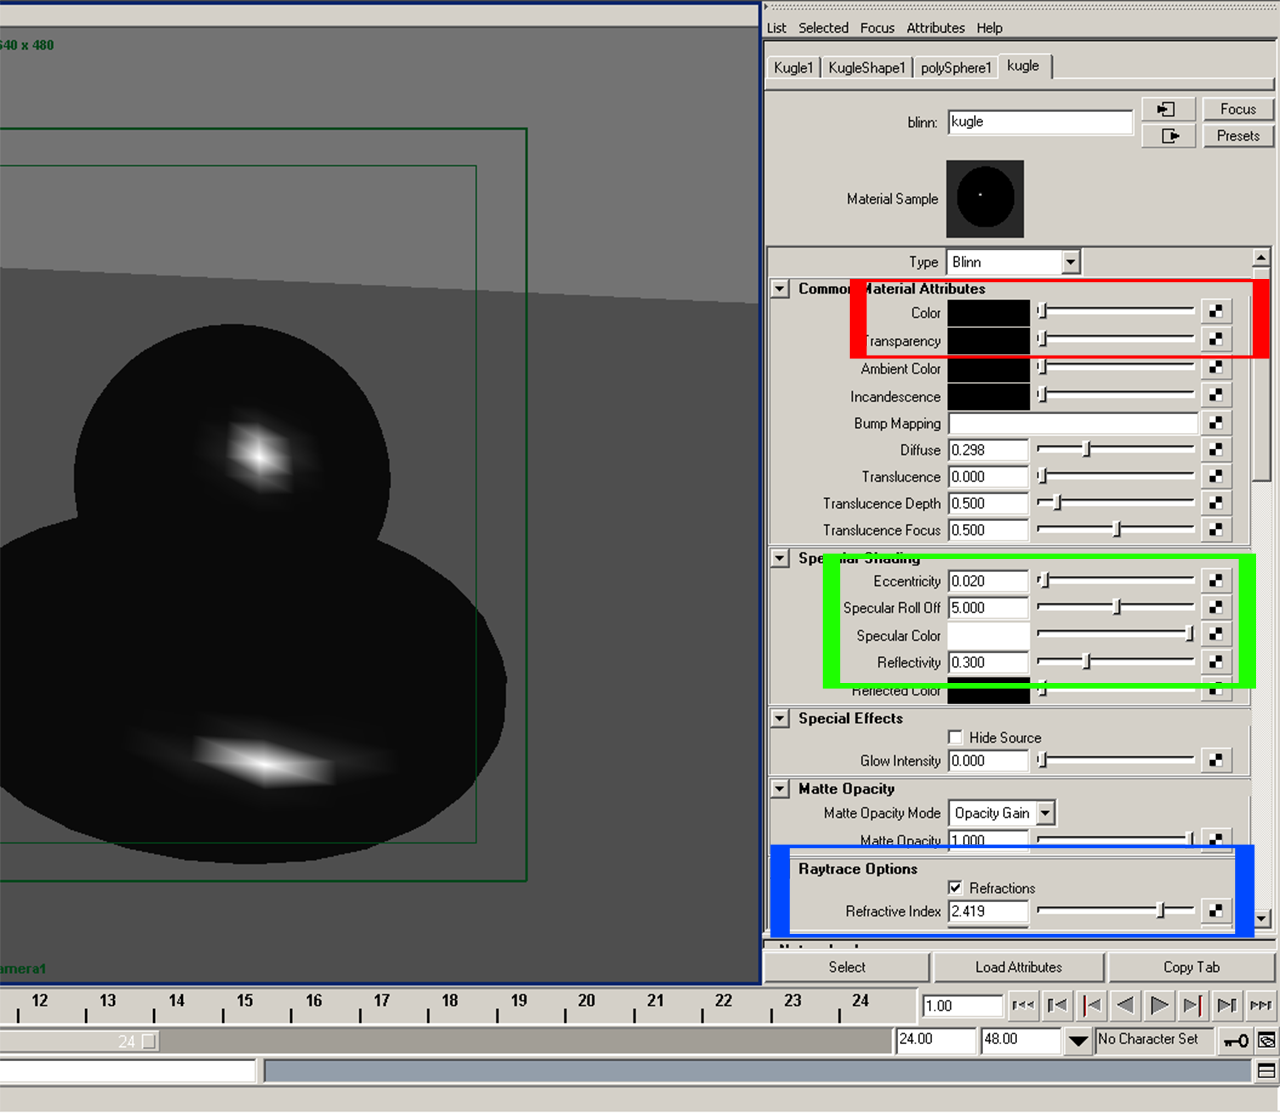
Task: Click the current time field showing 1.00
Action: click(x=962, y=1006)
